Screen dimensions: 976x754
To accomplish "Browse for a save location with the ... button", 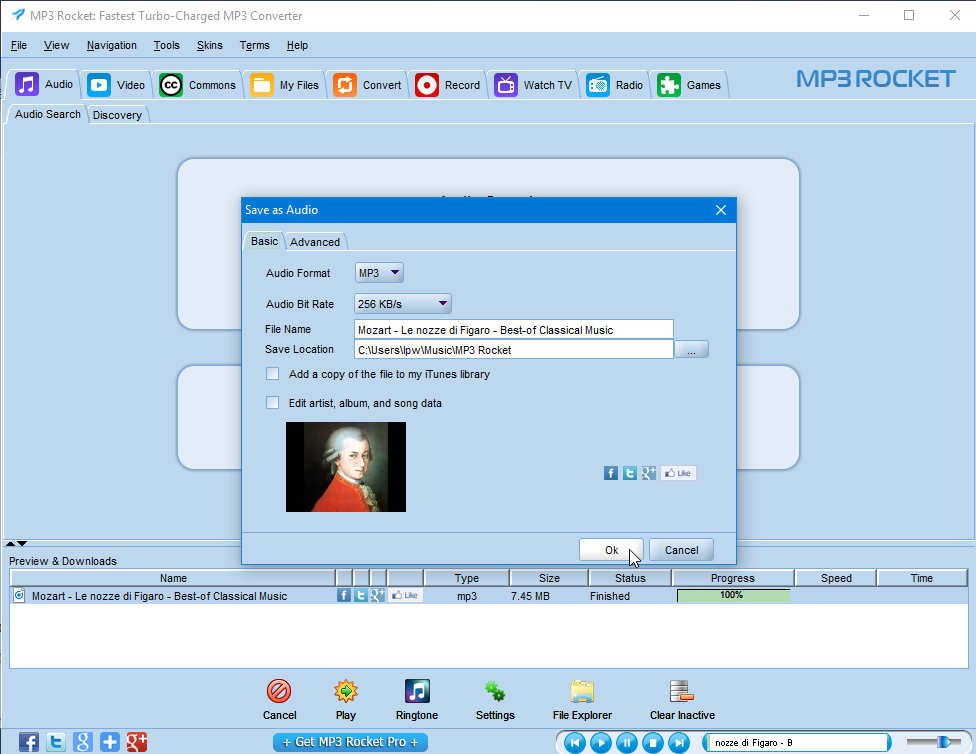I will (692, 350).
